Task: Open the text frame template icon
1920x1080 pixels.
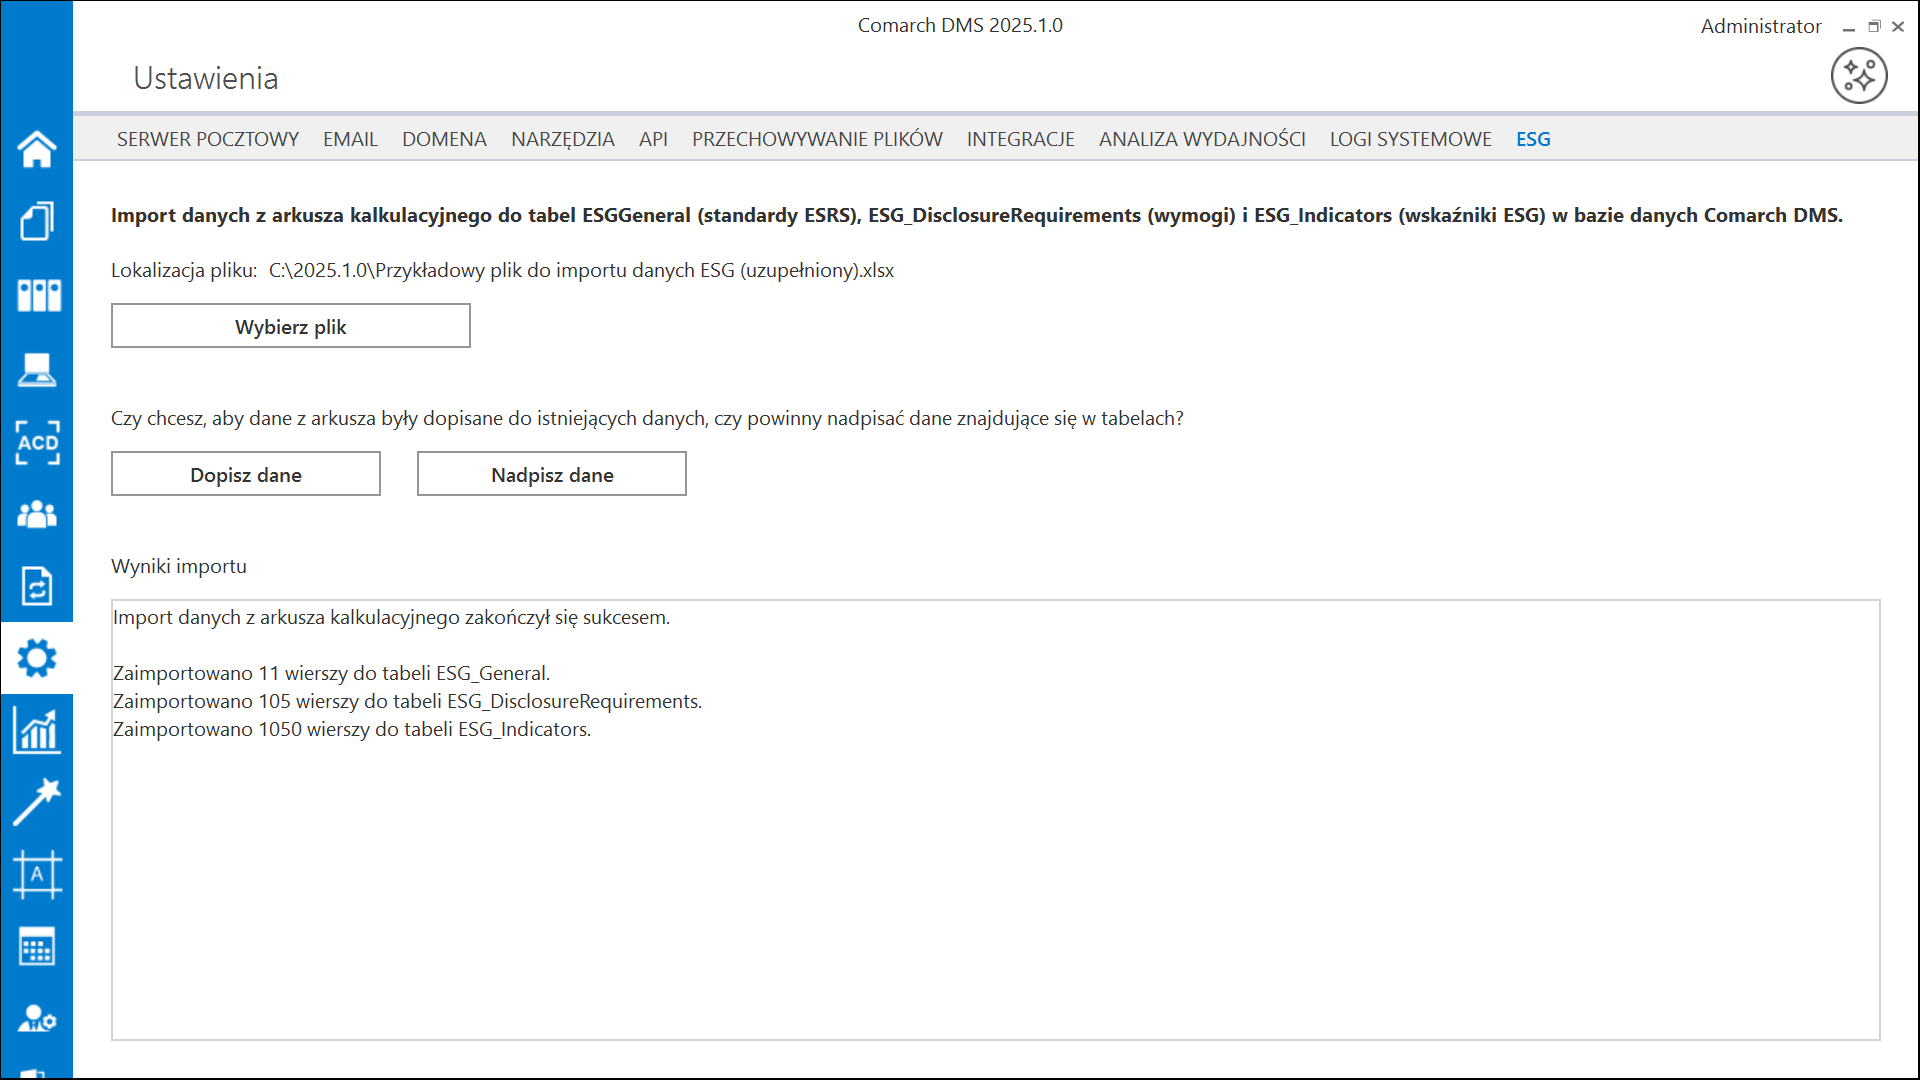Action: click(37, 875)
